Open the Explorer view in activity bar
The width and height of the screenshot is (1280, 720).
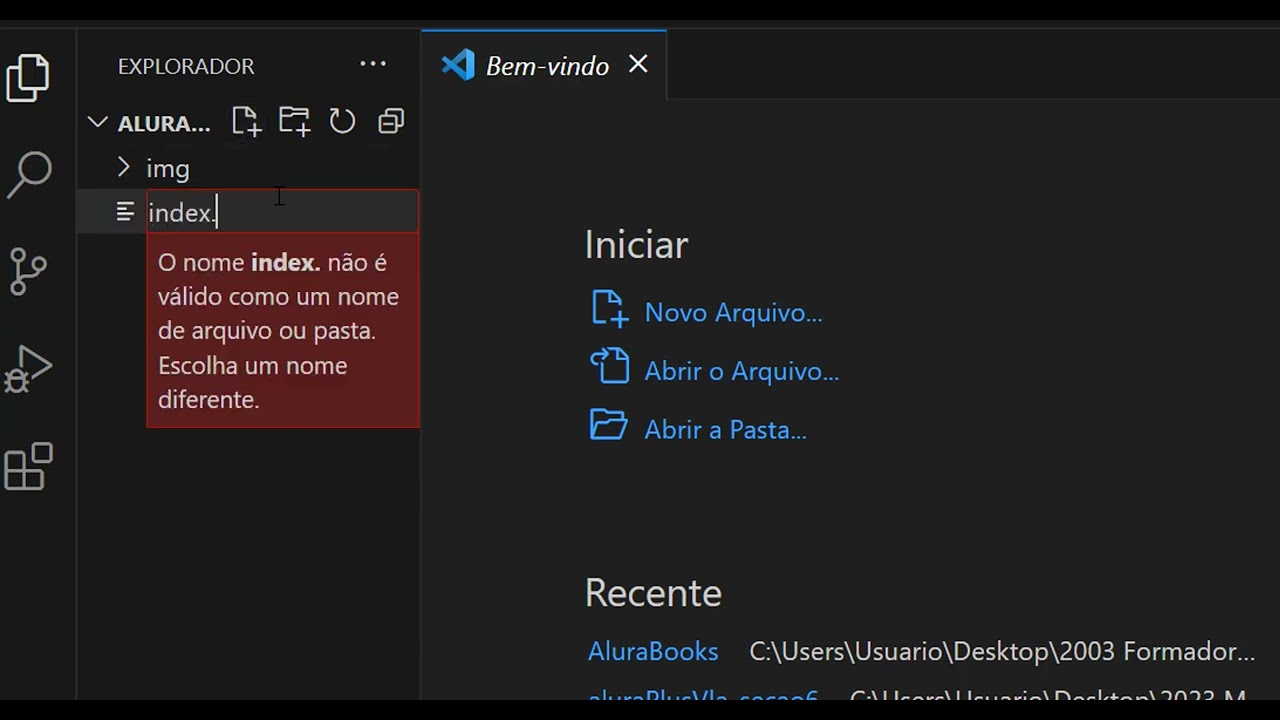click(28, 78)
